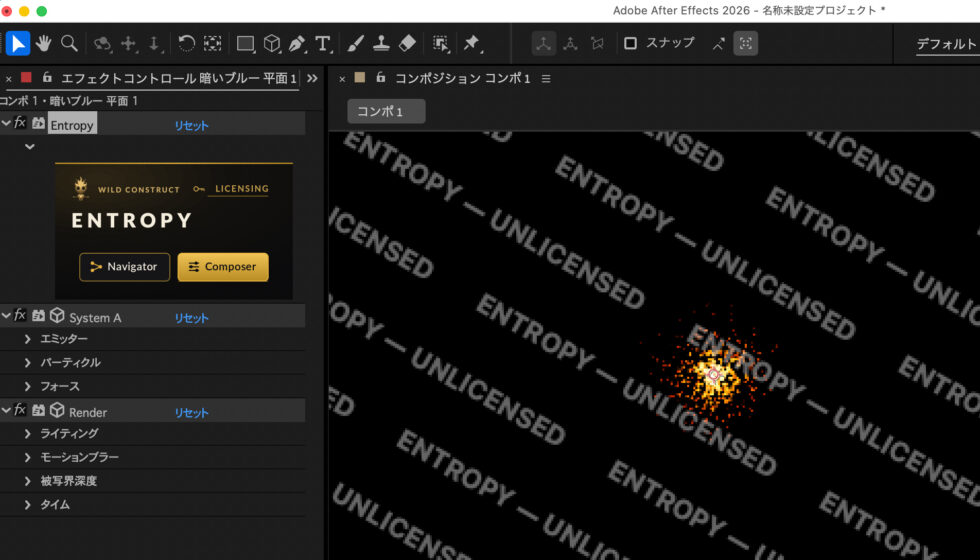
Task: Select the エフェクトコントロール panel tab
Action: coord(178,78)
